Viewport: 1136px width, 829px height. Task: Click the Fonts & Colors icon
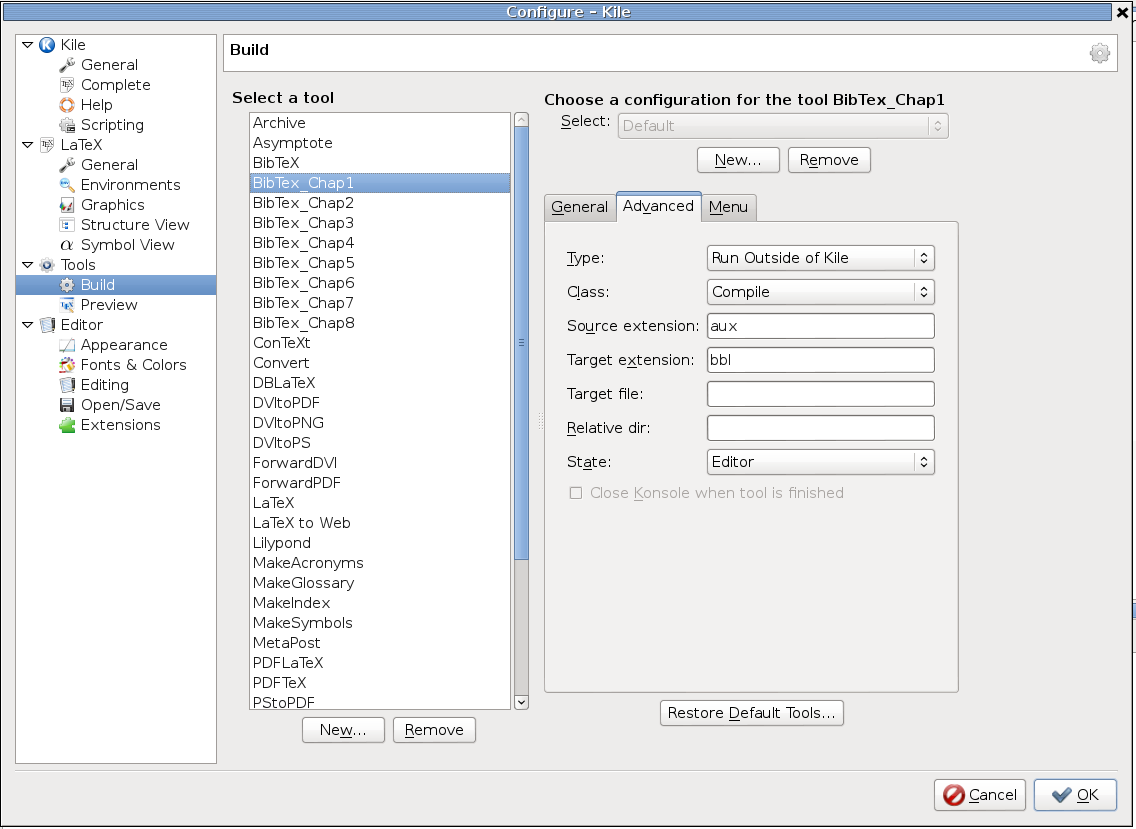67,364
